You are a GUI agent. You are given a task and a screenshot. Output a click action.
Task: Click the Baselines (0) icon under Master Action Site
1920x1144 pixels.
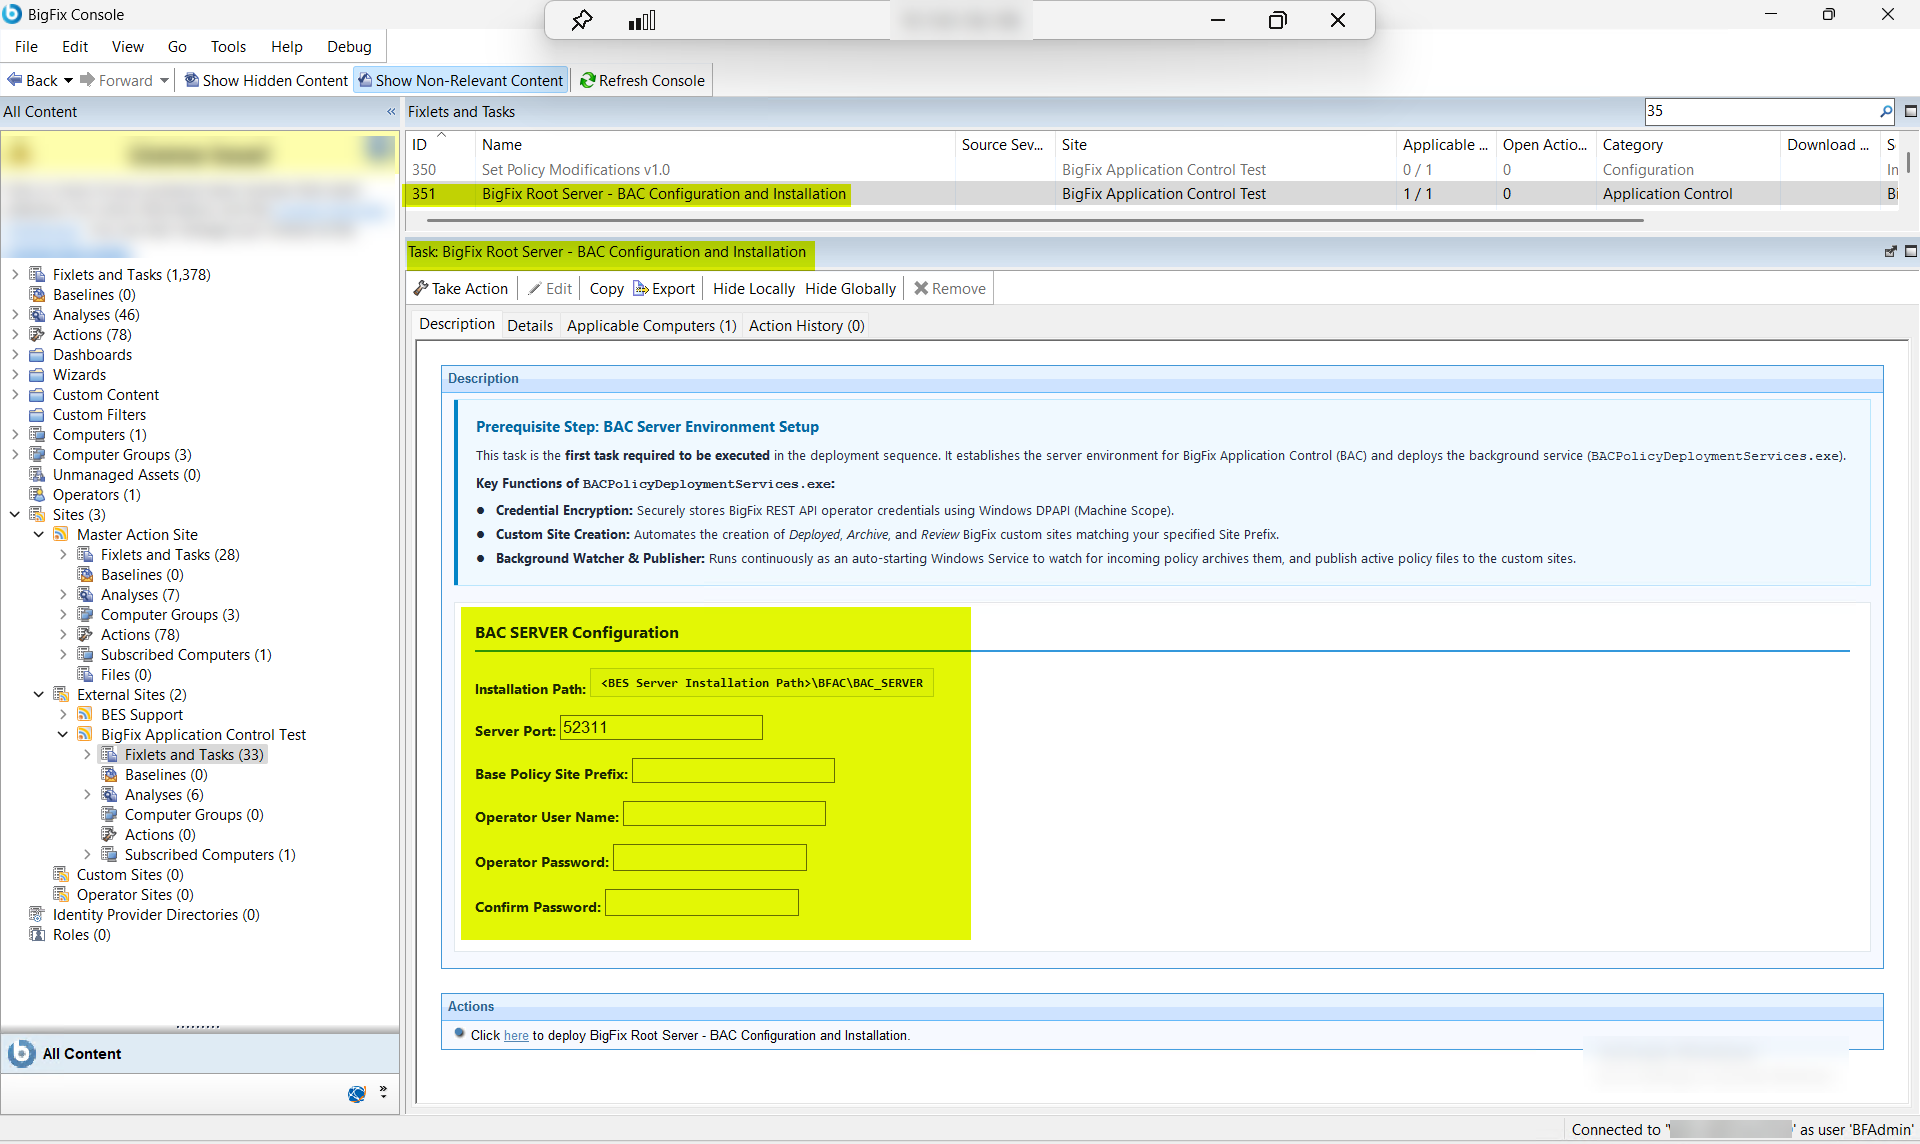(86, 574)
